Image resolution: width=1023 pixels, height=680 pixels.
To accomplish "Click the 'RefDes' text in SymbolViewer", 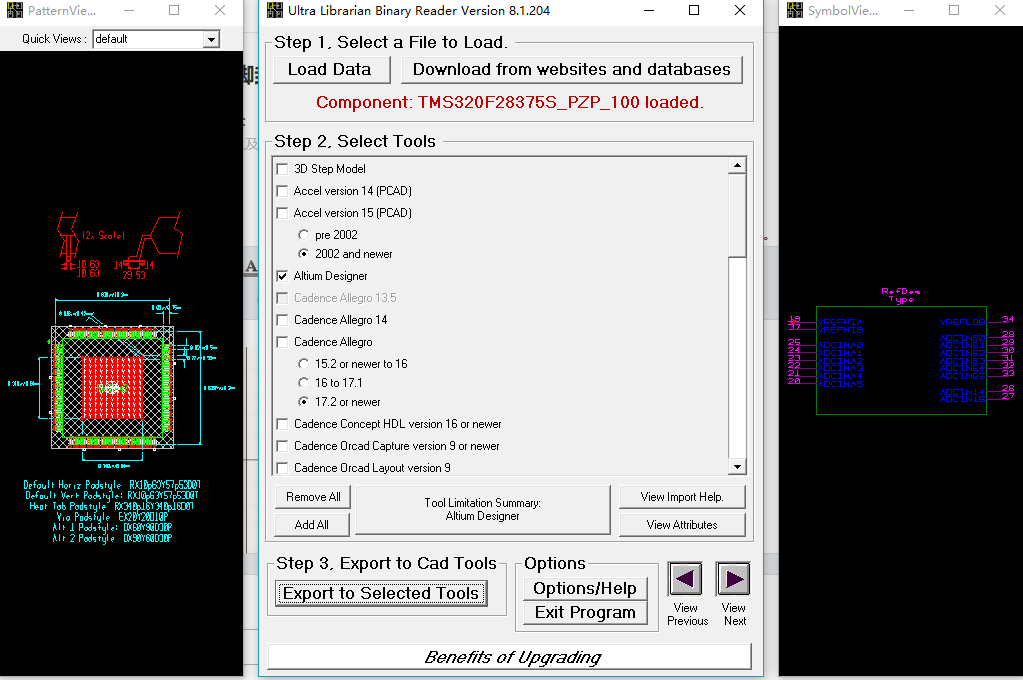I will [900, 291].
